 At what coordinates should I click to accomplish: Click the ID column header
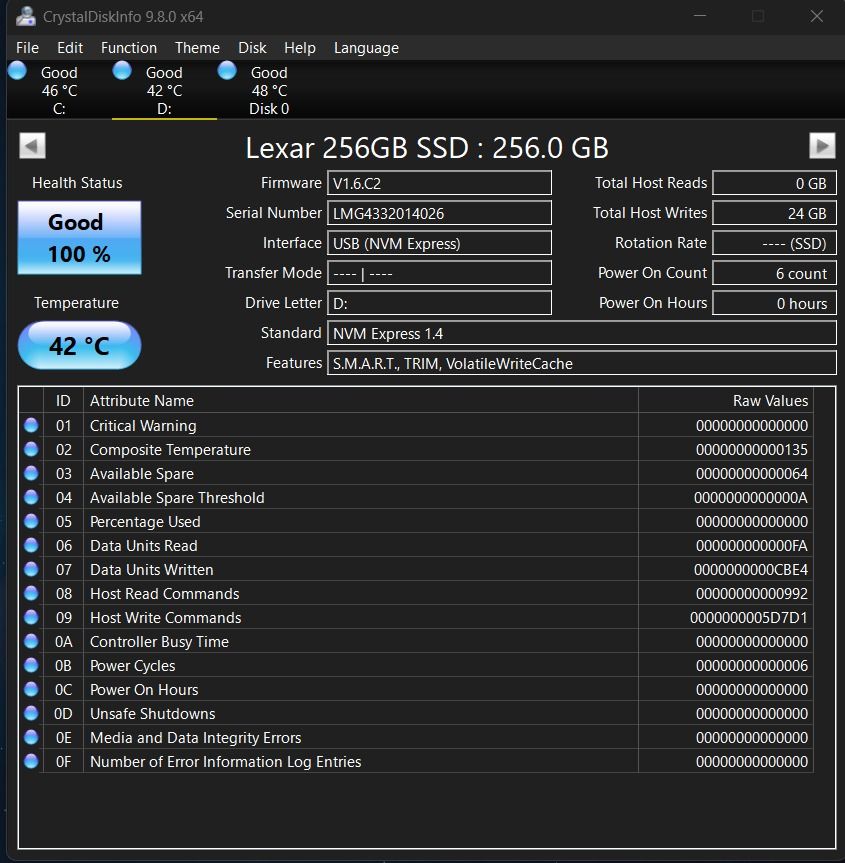(x=63, y=401)
